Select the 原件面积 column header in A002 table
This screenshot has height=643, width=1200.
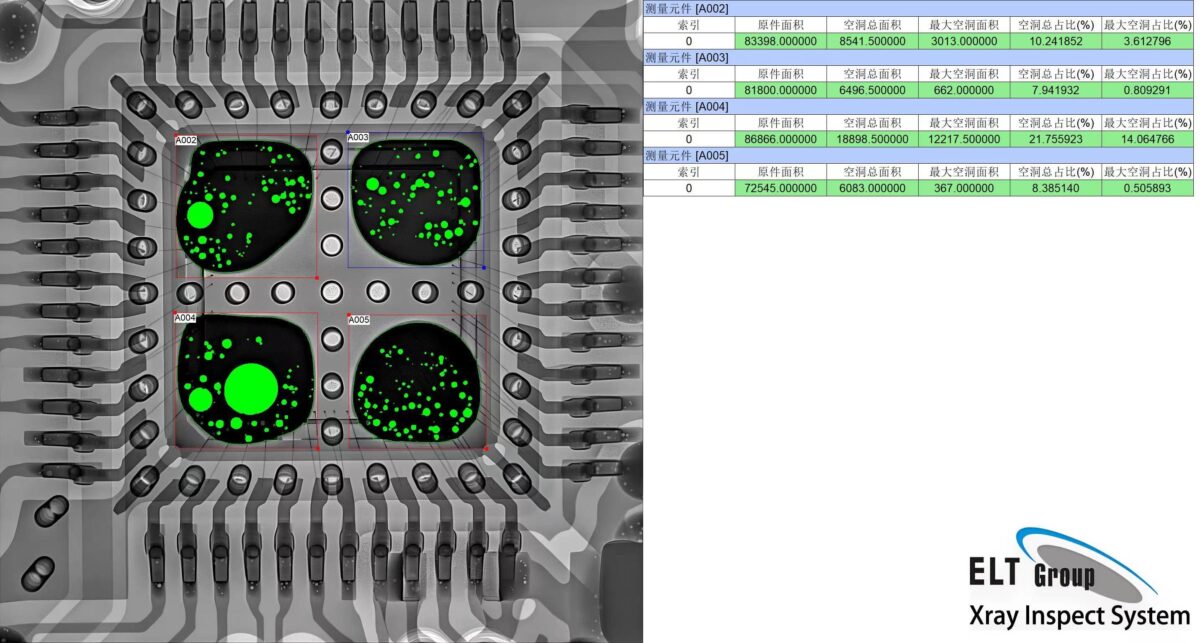point(781,25)
